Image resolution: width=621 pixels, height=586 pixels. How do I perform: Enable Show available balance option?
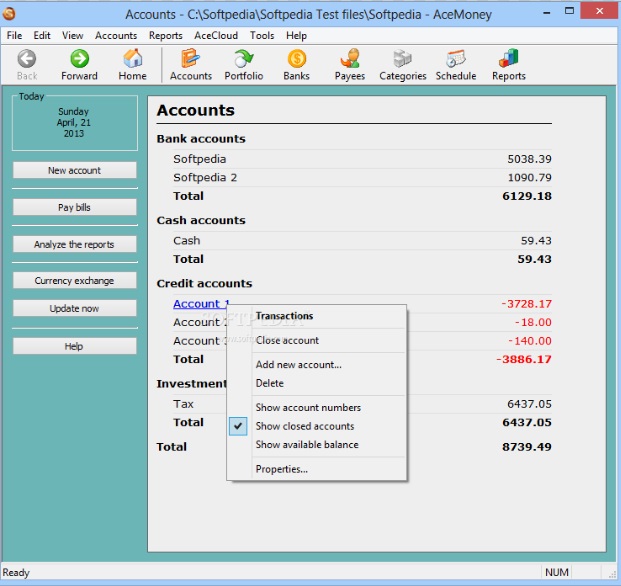(x=306, y=445)
